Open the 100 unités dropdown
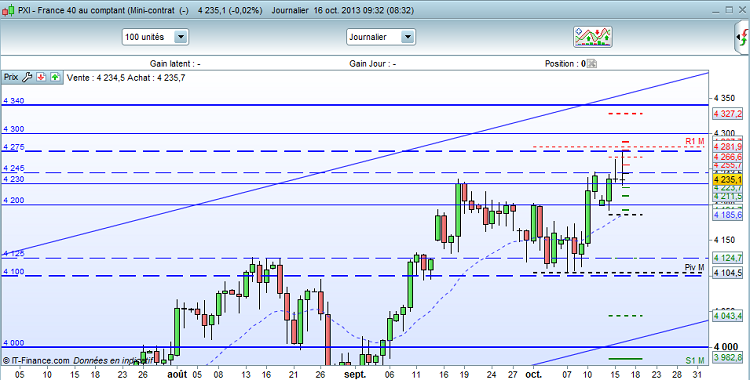Screen dimensions: 750x380 pyautogui.click(x=155, y=37)
